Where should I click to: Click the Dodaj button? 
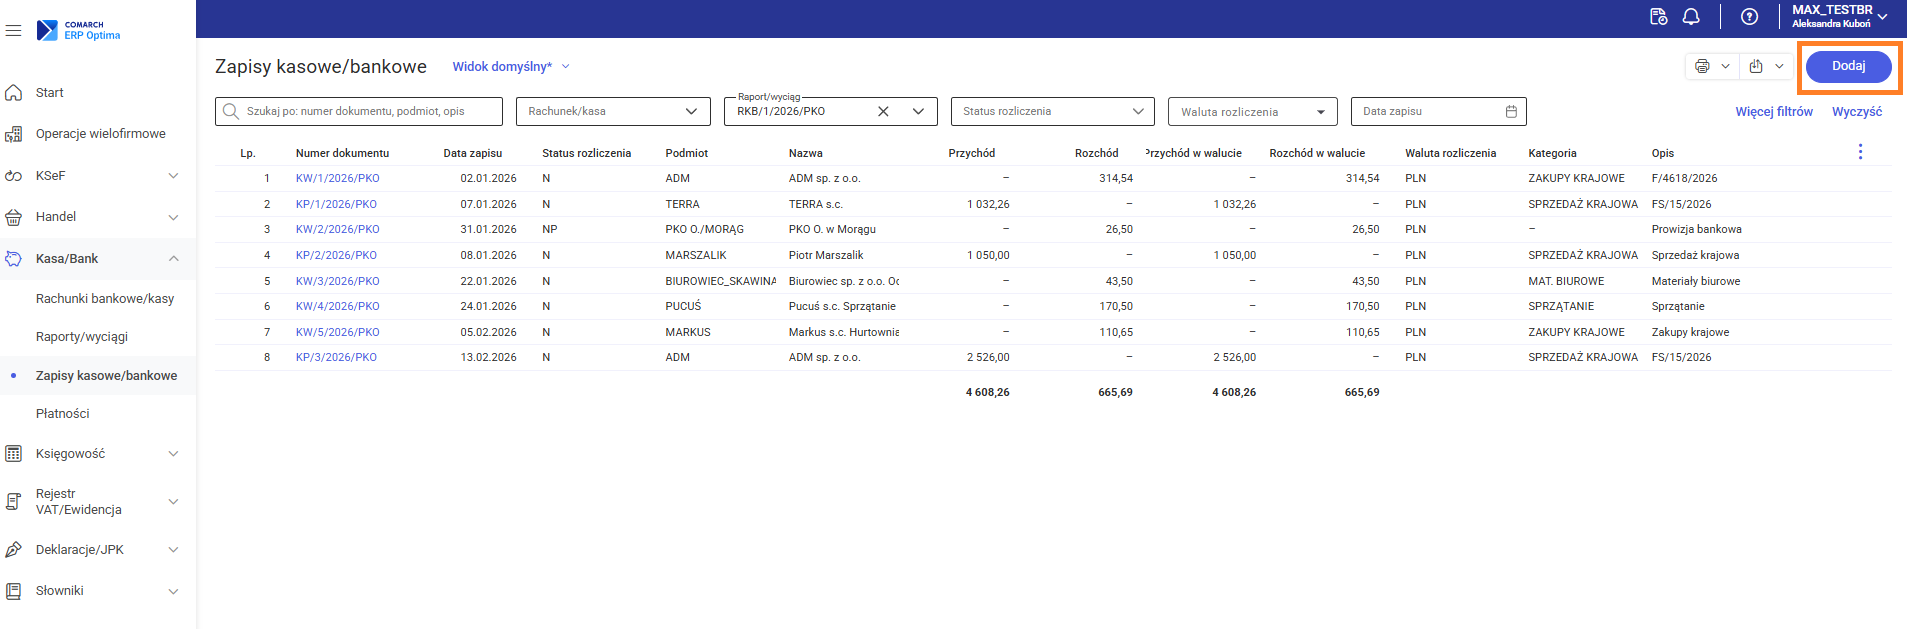coord(1848,66)
